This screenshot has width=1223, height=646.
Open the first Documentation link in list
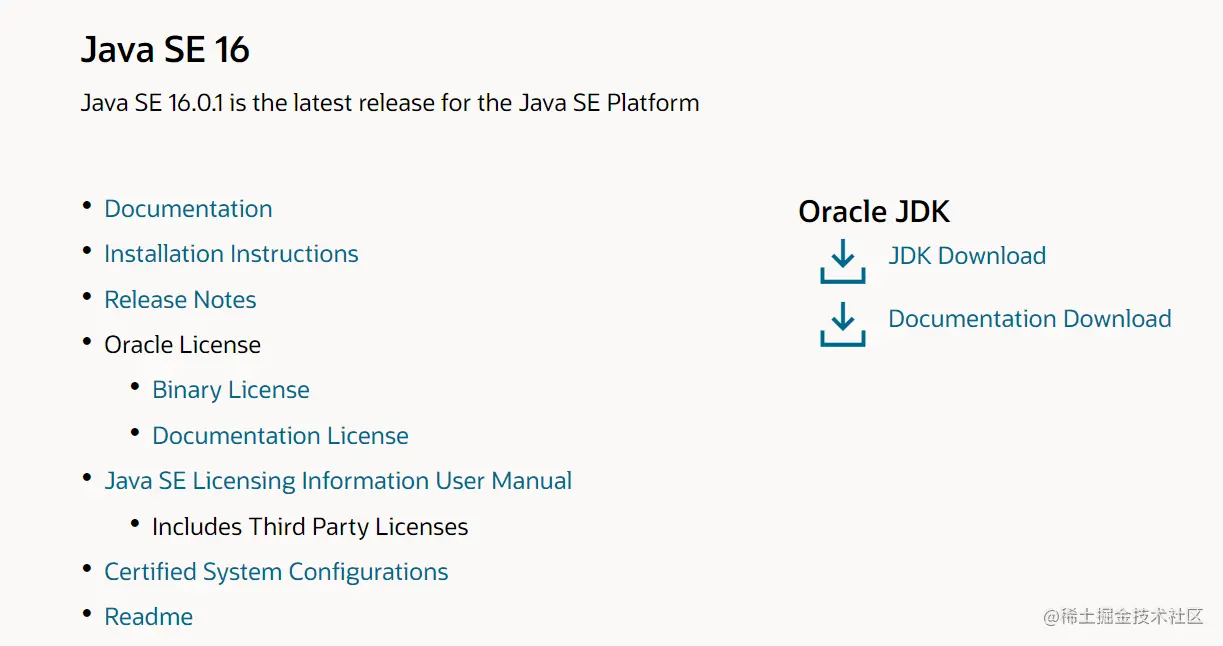(188, 209)
